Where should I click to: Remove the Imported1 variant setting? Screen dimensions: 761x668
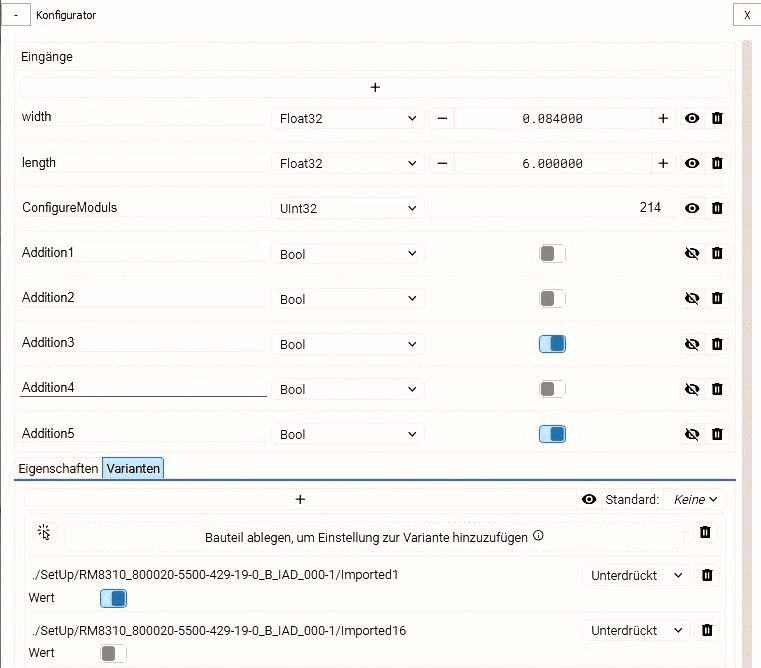(707, 575)
